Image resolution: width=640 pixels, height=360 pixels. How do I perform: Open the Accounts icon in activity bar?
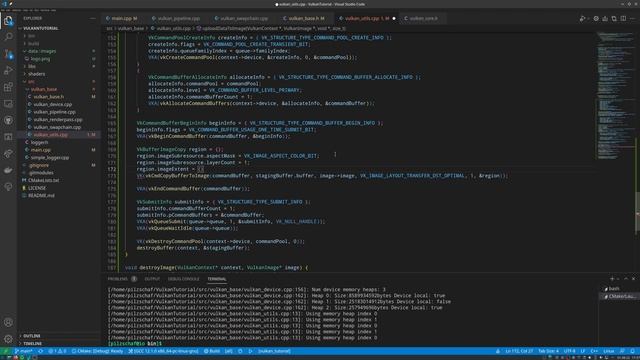click(x=8, y=322)
